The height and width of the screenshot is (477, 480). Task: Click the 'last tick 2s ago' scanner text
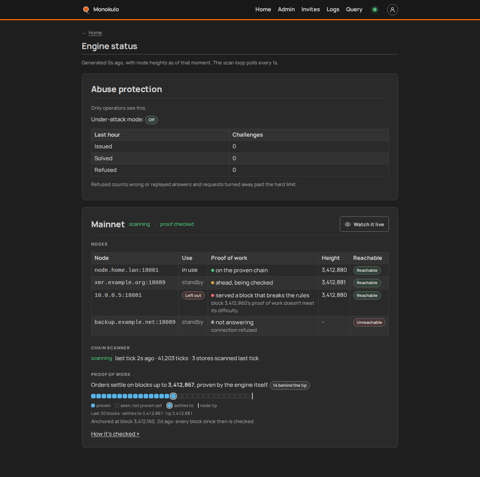[135, 358]
